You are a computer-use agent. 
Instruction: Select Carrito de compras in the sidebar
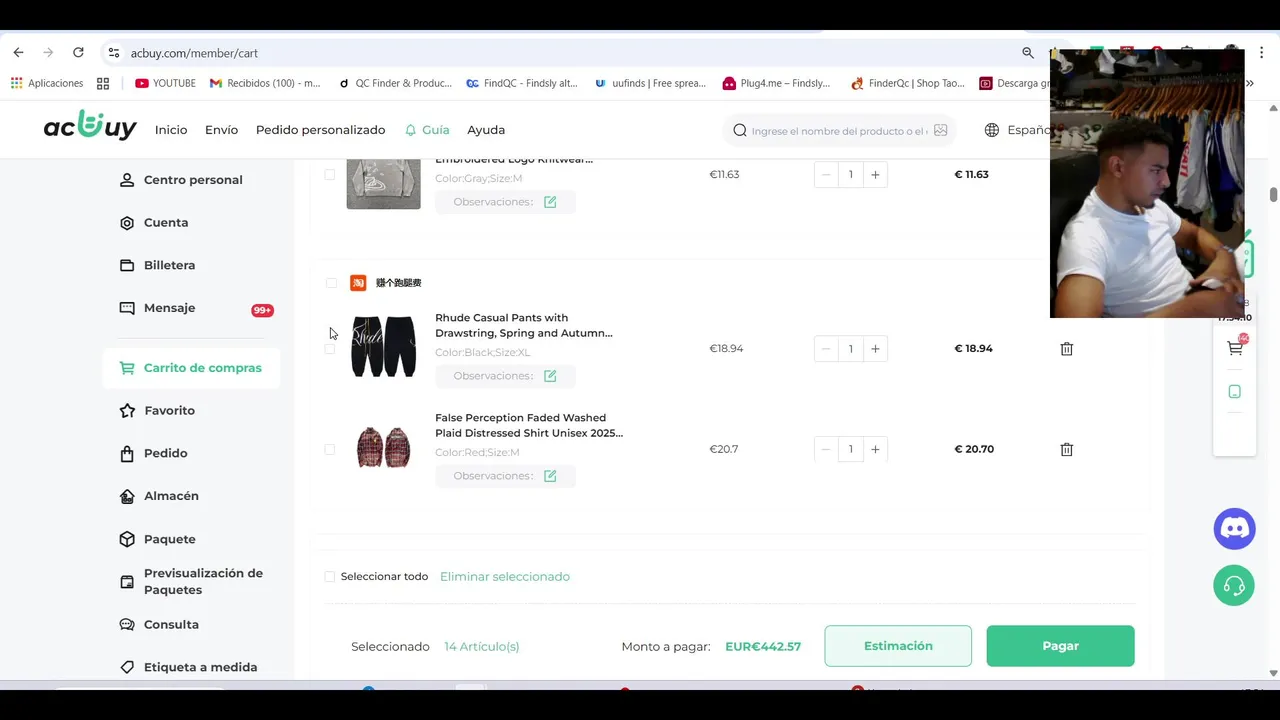(191, 368)
